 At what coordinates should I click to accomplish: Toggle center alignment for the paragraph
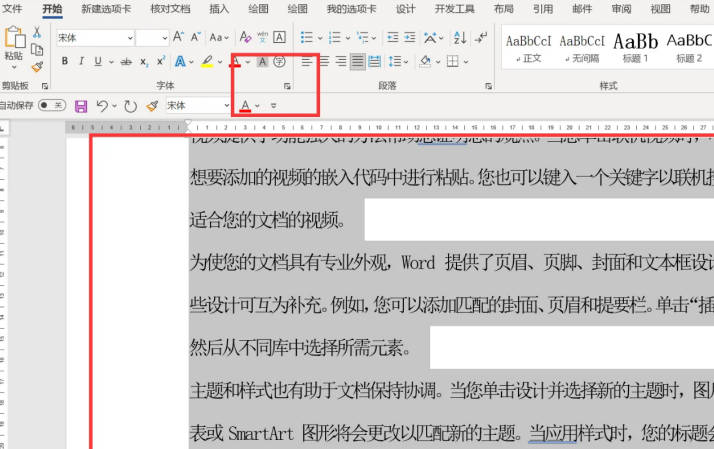pos(324,61)
